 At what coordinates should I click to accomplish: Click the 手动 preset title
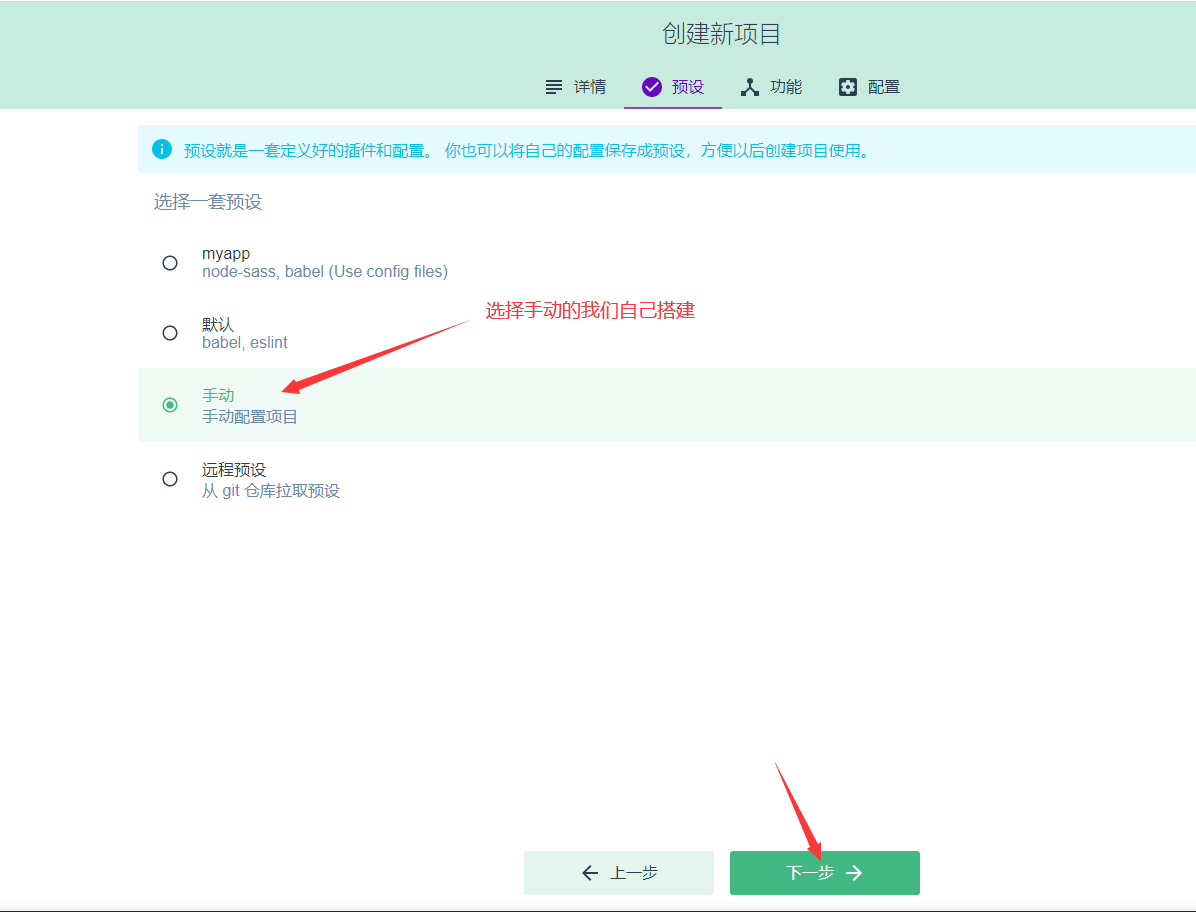click(218, 395)
